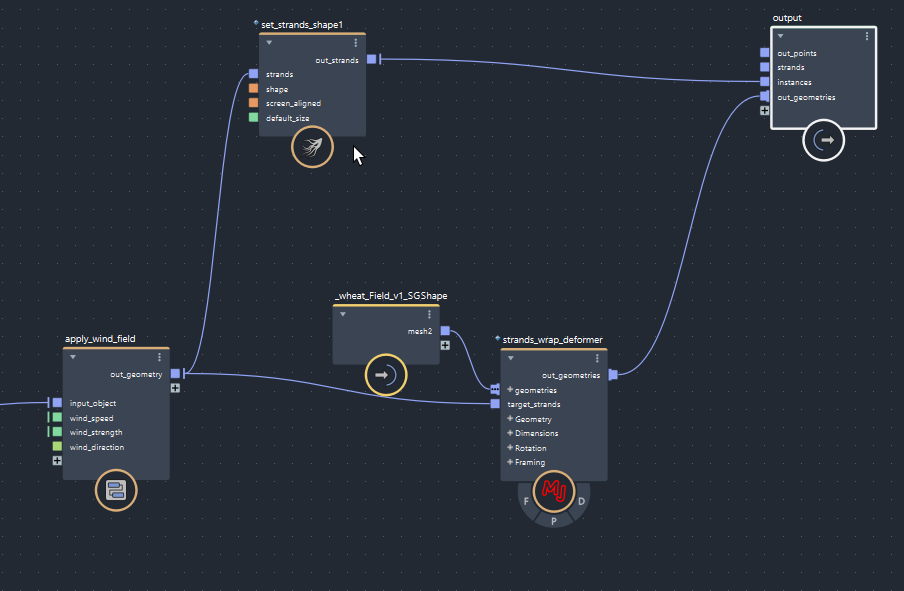Collapse apply_wind_field using its disclosure triangle
Image resolution: width=904 pixels, height=591 pixels.
click(71, 356)
